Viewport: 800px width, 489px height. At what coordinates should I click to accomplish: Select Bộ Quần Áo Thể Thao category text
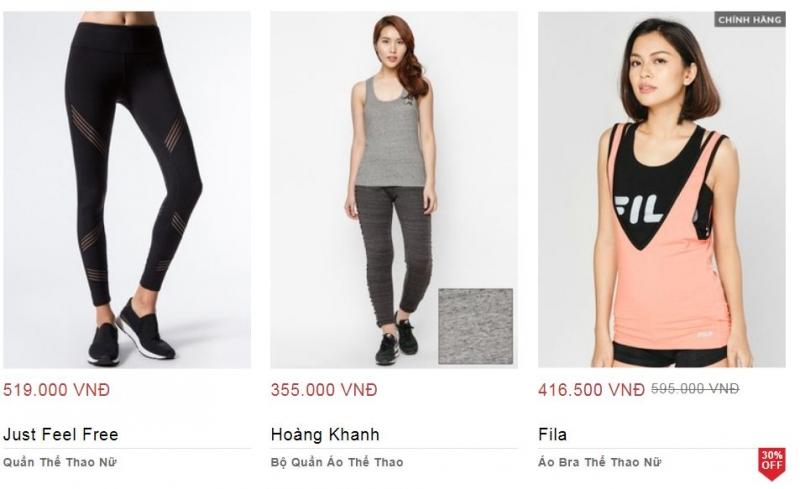[337, 462]
